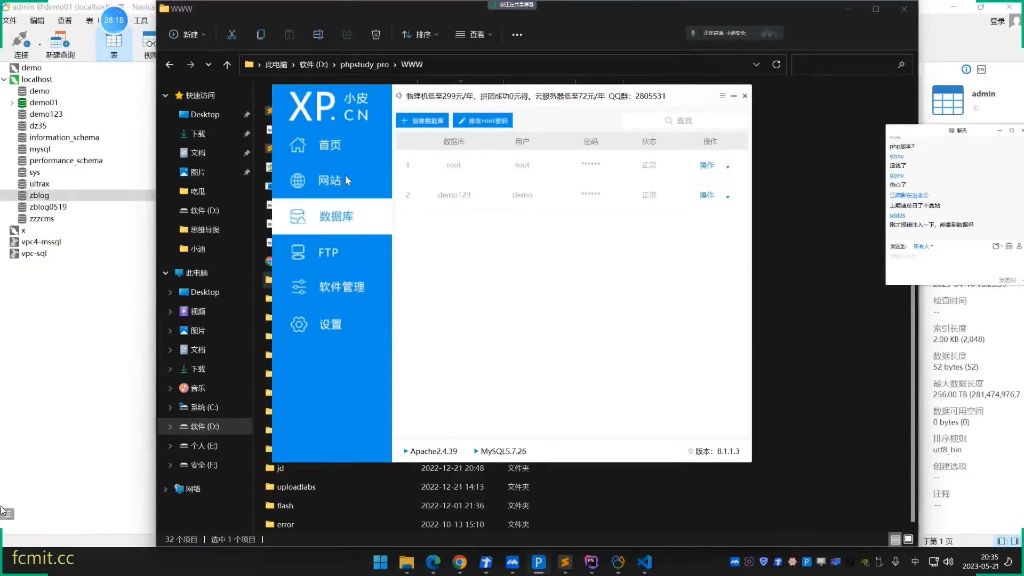Expand 系统 (C:) drive in Explorer tree
This screenshot has width=1024, height=576.
pos(170,408)
